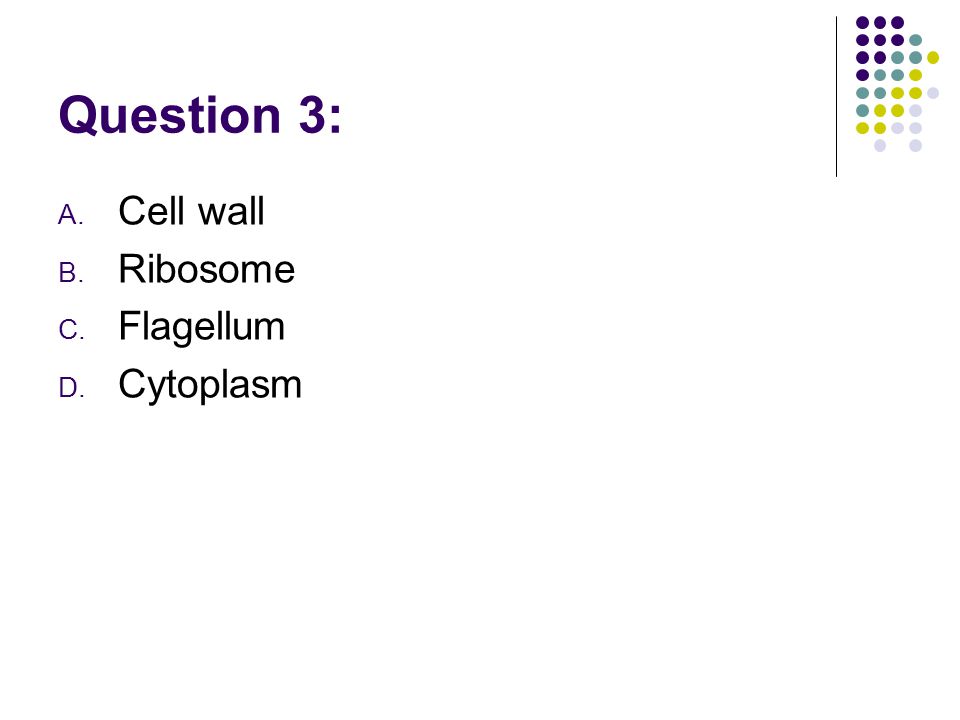Click the single teal dot in the sixth dot row
This screenshot has height=720, width=960.
coord(863,111)
